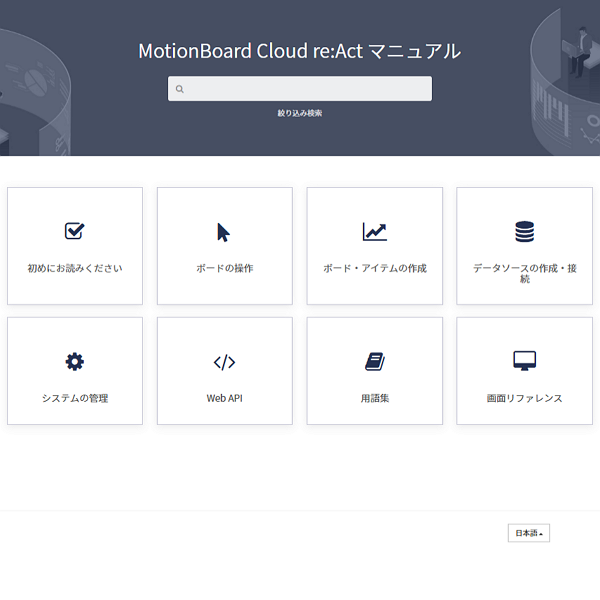The width and height of the screenshot is (600, 600).
Task: Click the book icon for 用語集
Action: click(375, 362)
